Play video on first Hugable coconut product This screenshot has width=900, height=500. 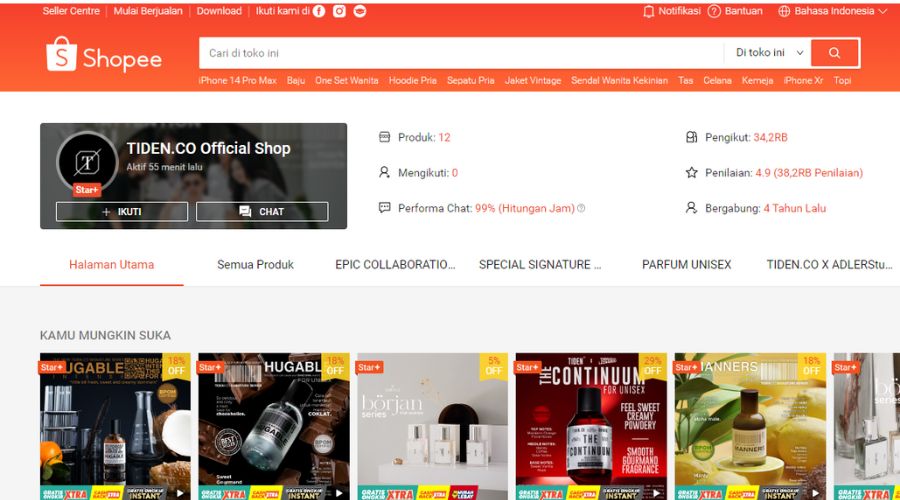pyautogui.click(x=180, y=493)
